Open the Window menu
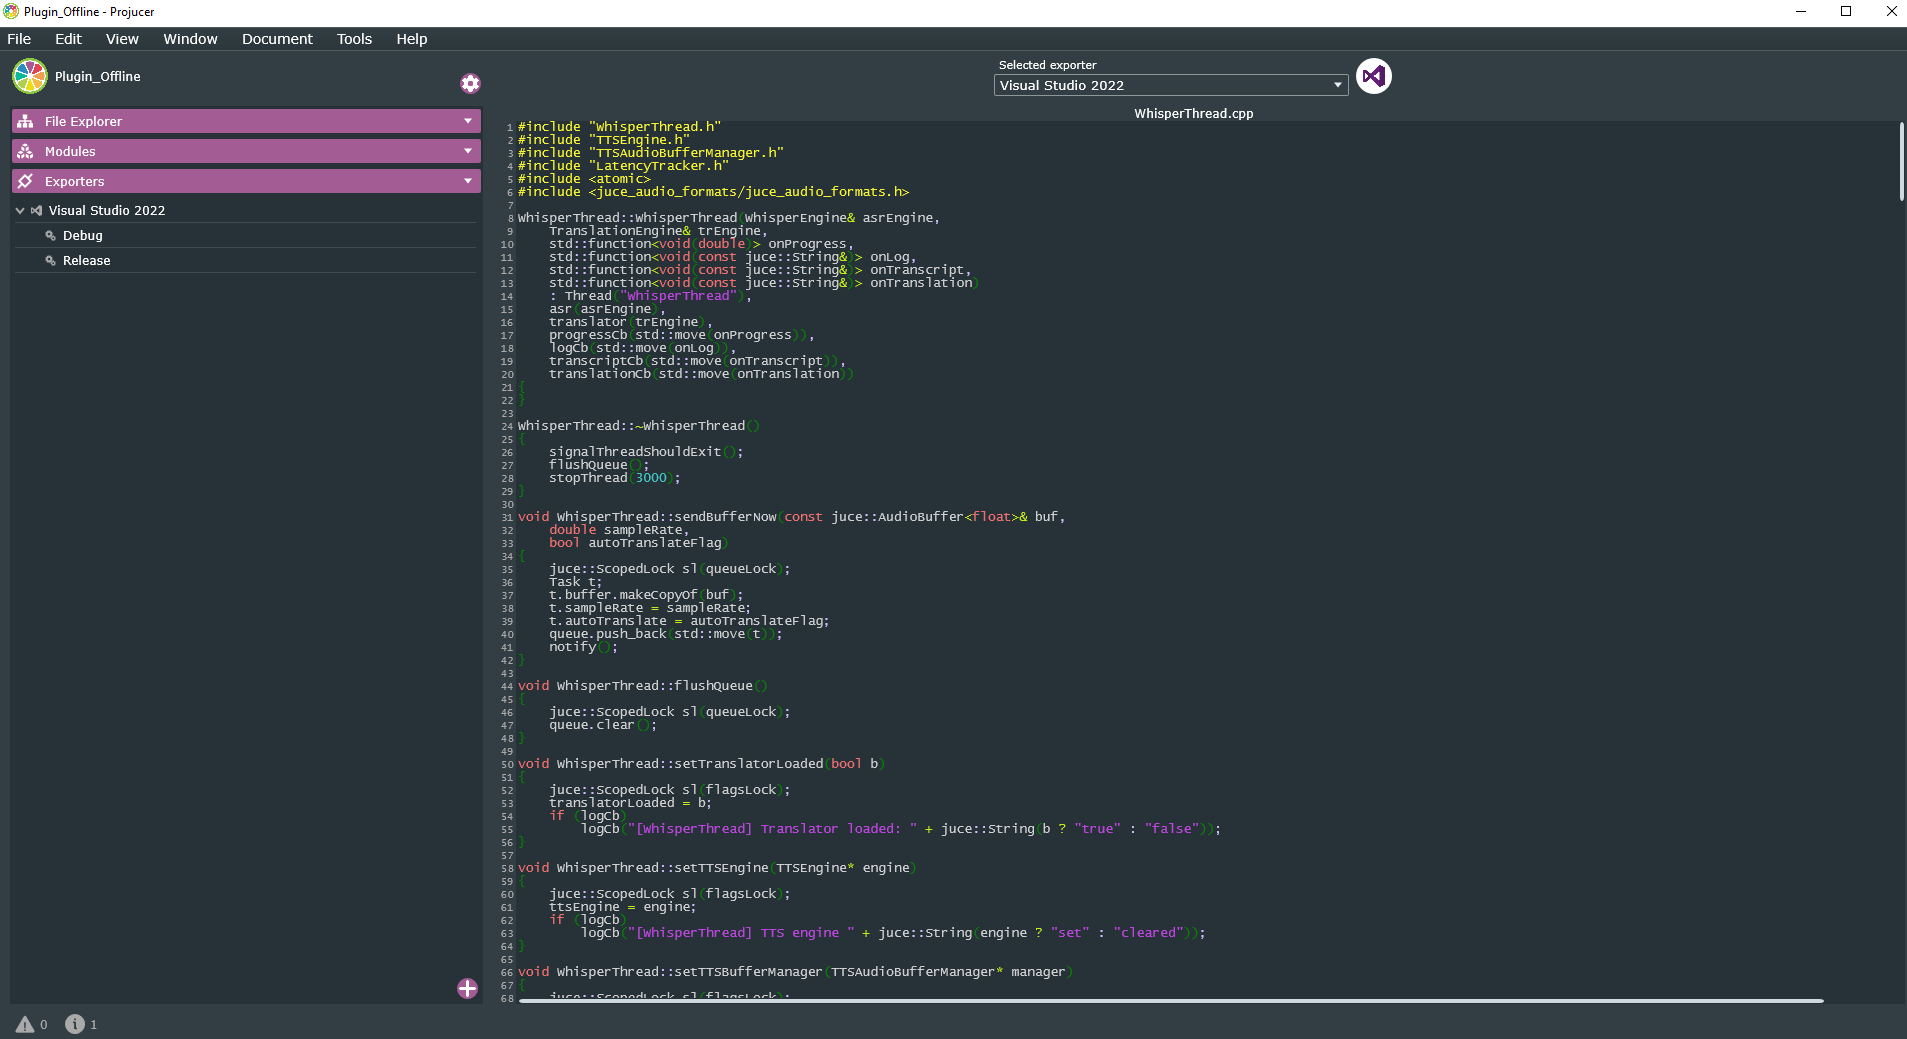 (x=190, y=39)
